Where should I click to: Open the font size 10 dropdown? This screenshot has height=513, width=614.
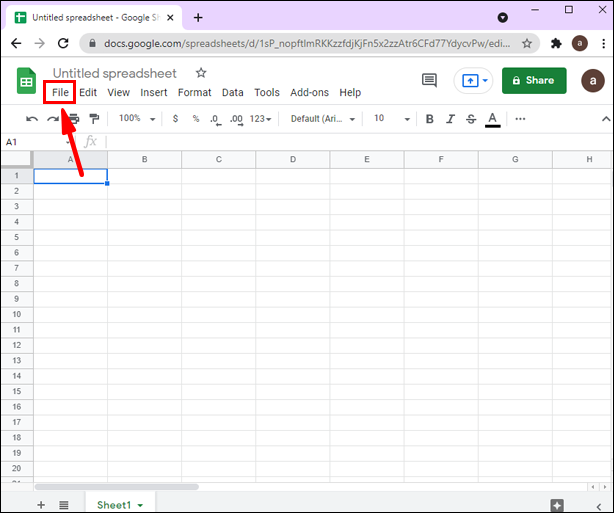click(x=392, y=118)
